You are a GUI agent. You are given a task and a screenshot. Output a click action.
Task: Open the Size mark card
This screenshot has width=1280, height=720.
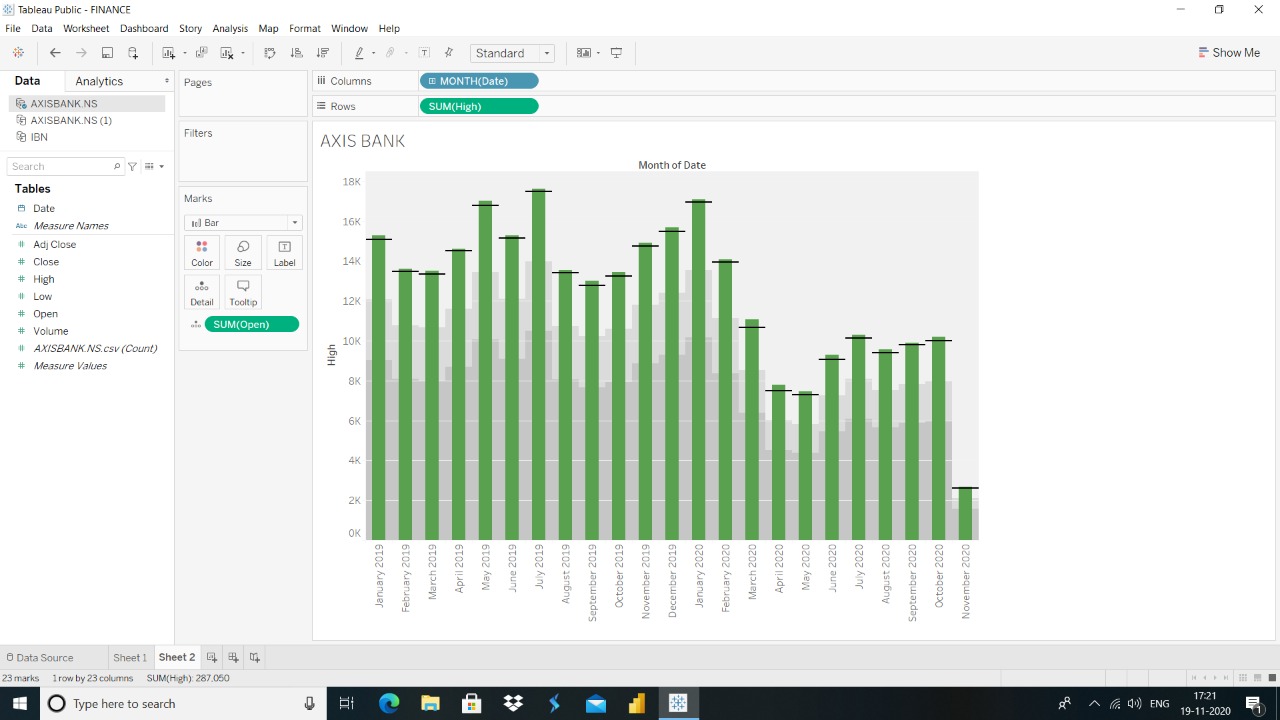[243, 253]
